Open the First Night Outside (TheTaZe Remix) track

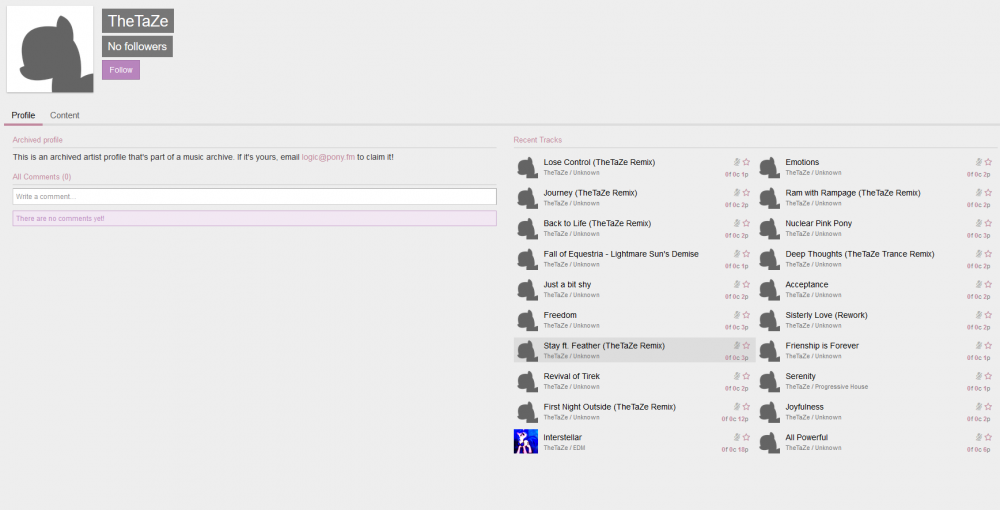coord(609,407)
